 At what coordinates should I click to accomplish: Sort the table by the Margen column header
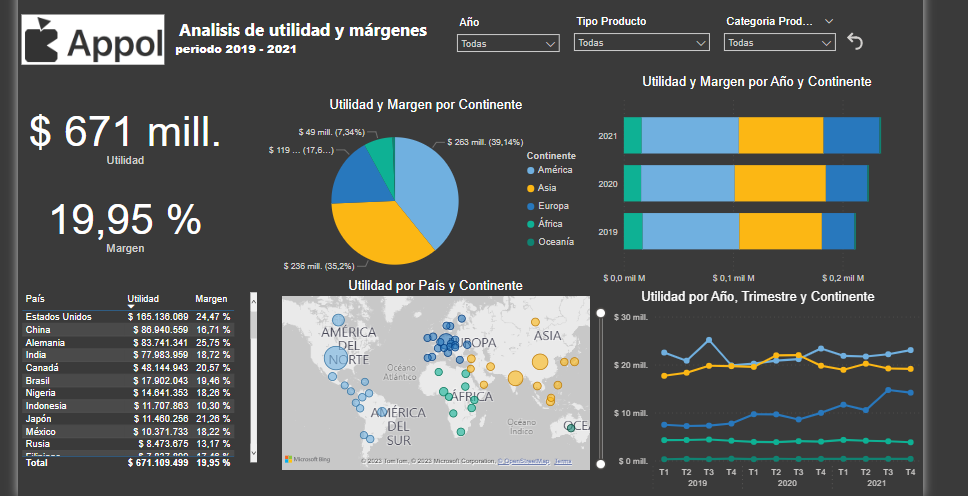point(211,299)
